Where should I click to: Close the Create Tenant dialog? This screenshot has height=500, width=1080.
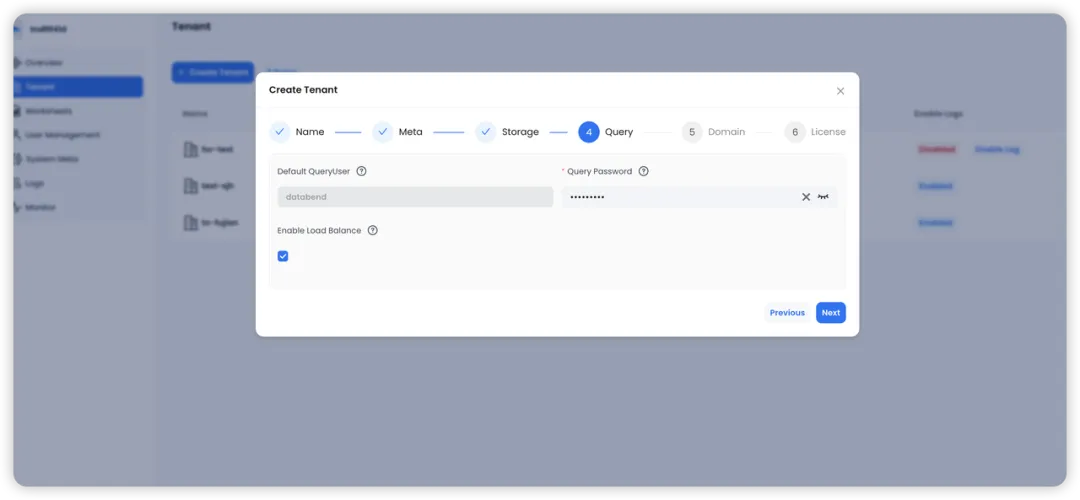840,91
